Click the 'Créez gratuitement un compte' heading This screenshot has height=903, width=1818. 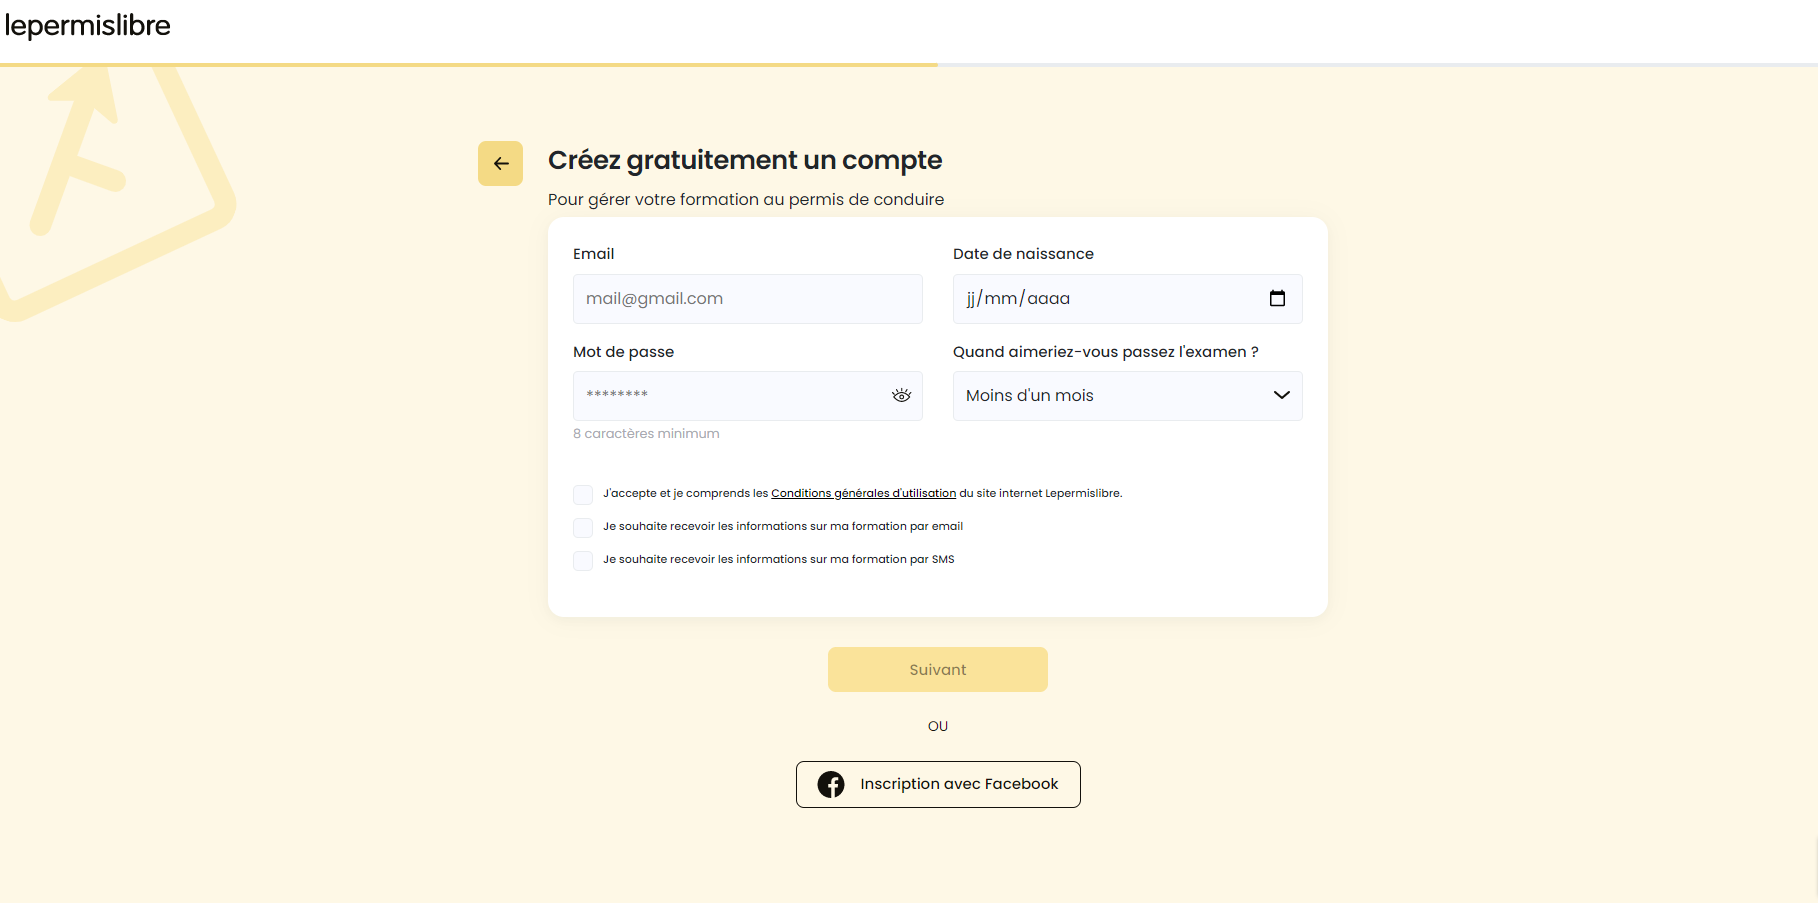[x=745, y=160]
